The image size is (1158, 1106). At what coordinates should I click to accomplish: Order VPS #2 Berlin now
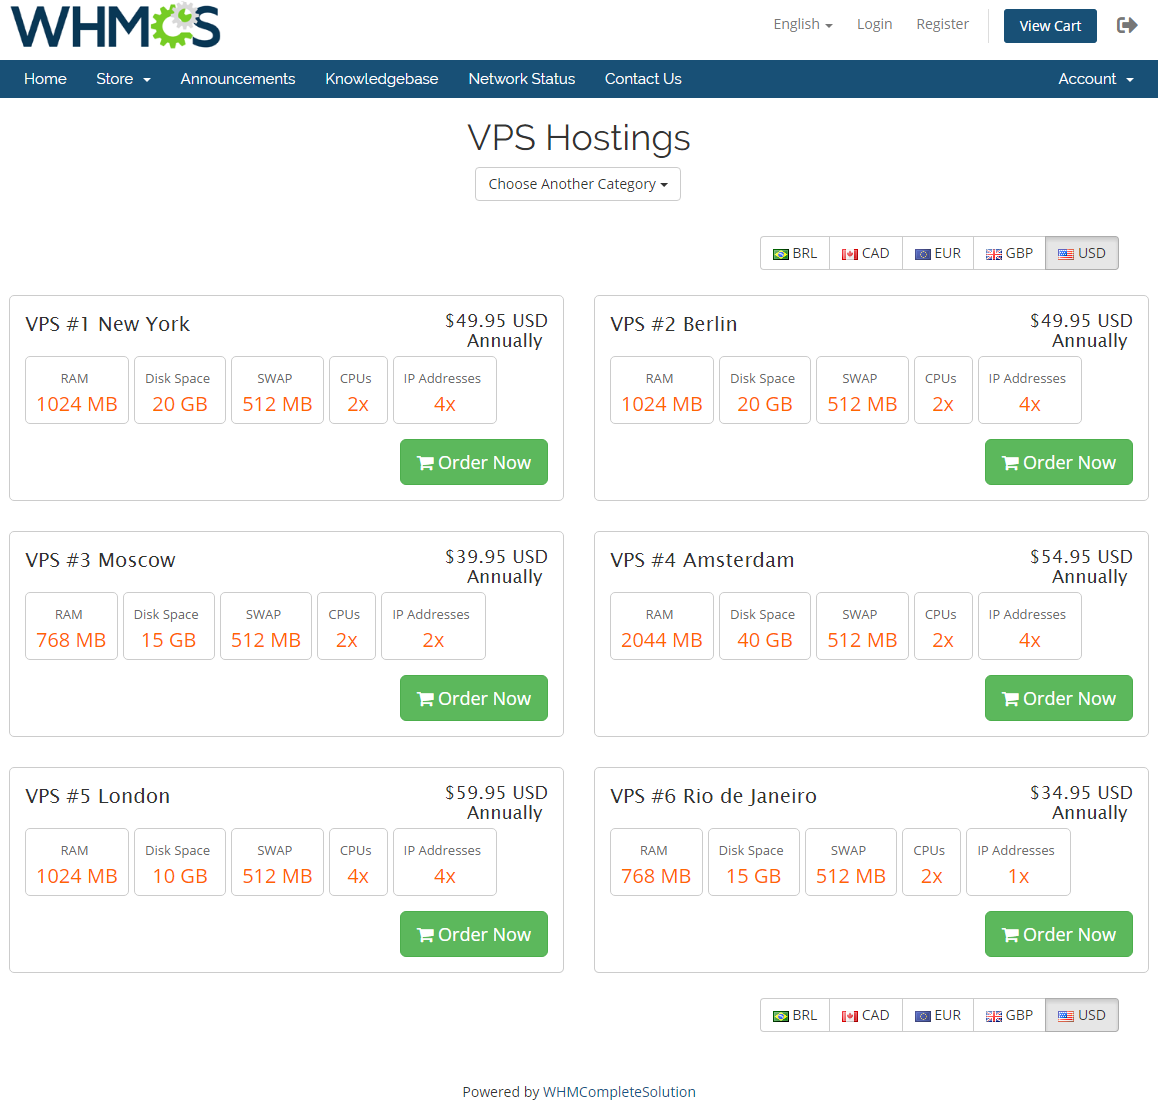(x=1059, y=462)
